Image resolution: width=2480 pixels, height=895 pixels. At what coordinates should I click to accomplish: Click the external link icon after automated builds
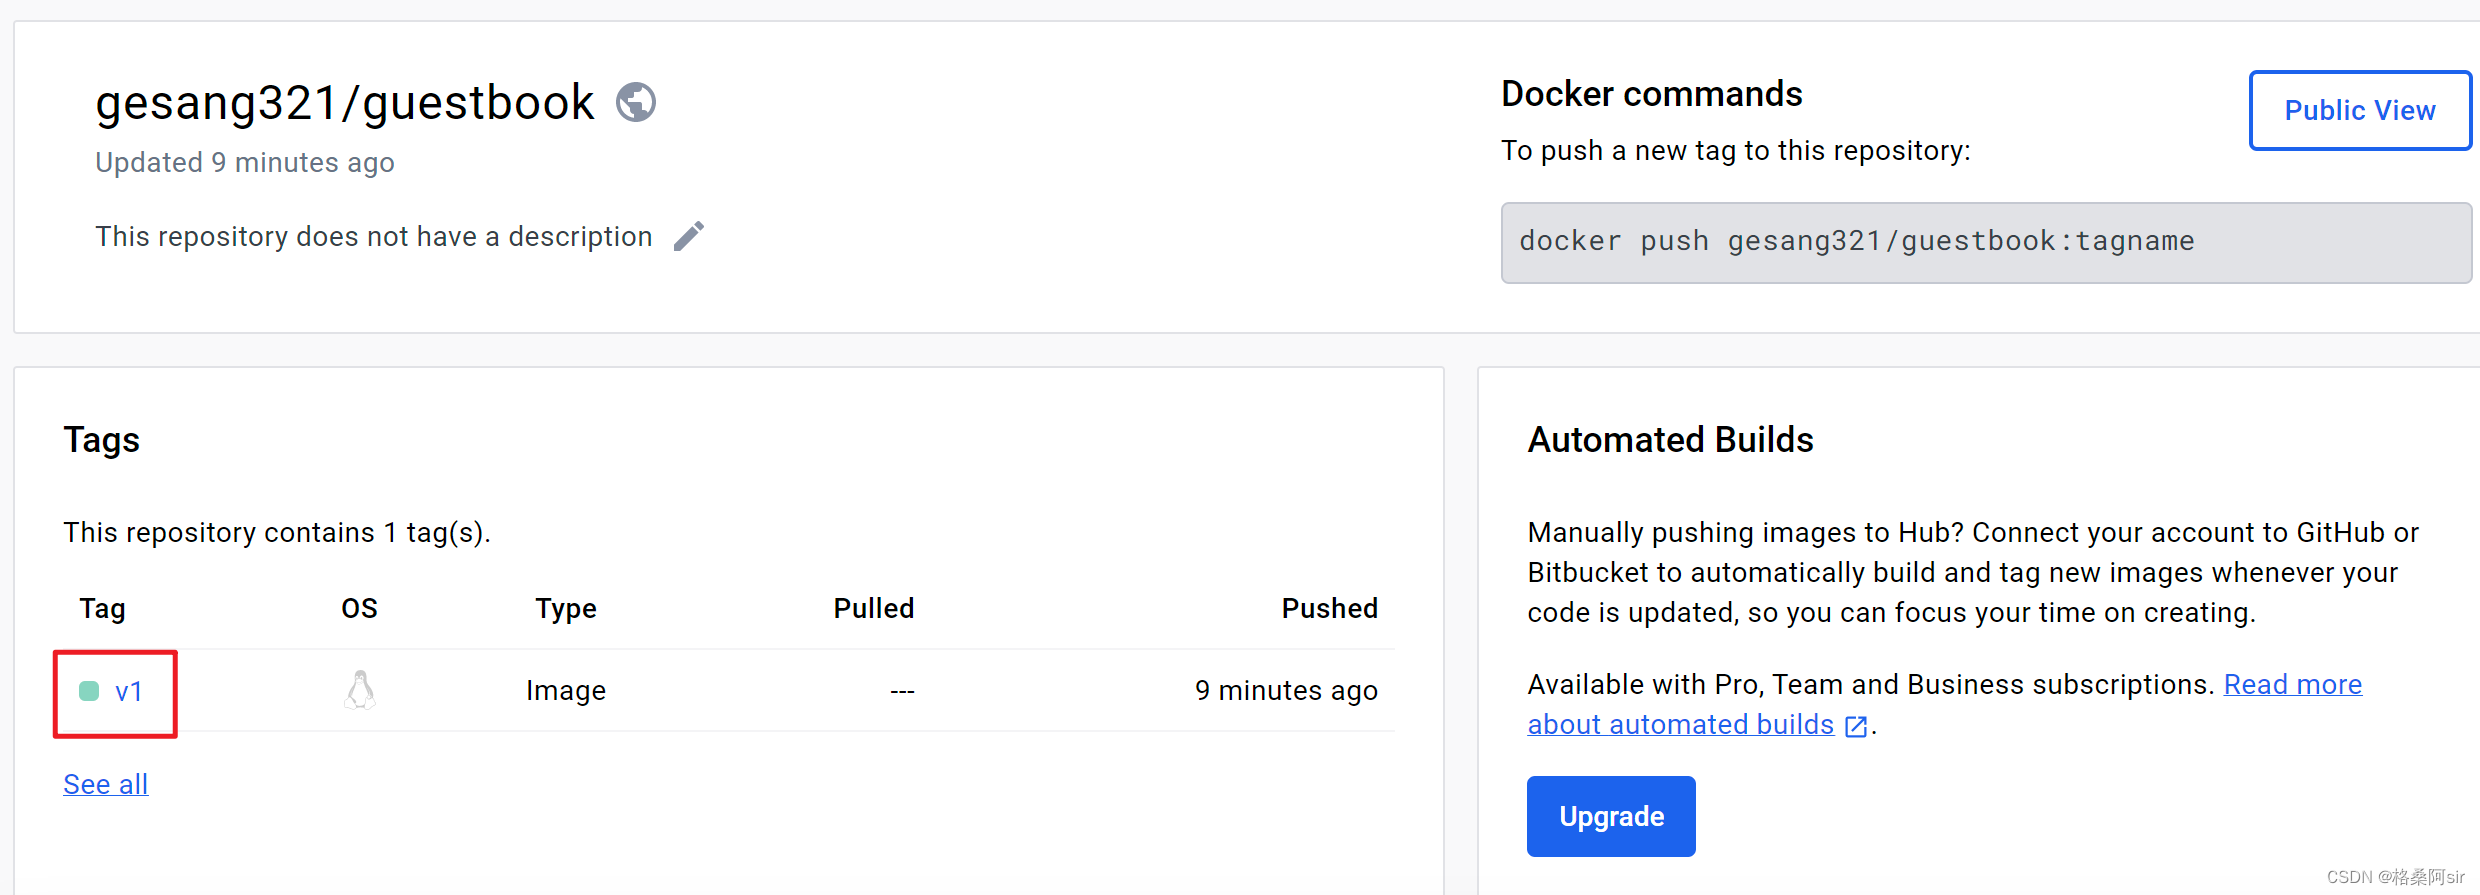[1856, 726]
